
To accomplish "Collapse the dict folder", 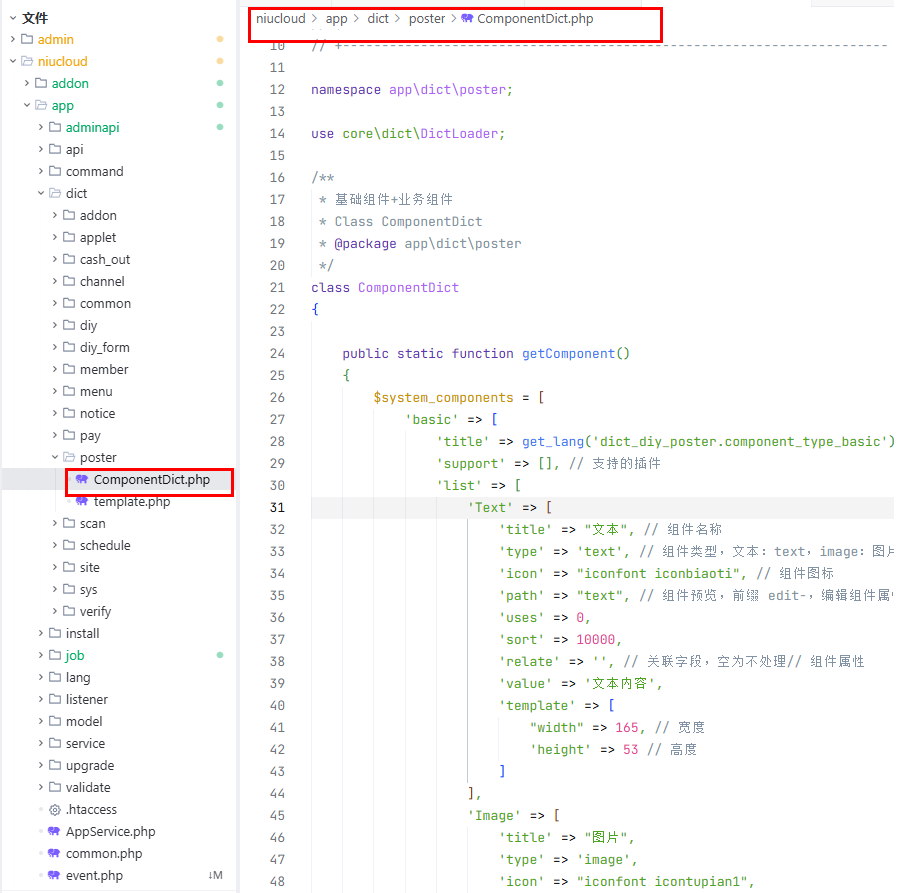I will [x=41, y=194].
